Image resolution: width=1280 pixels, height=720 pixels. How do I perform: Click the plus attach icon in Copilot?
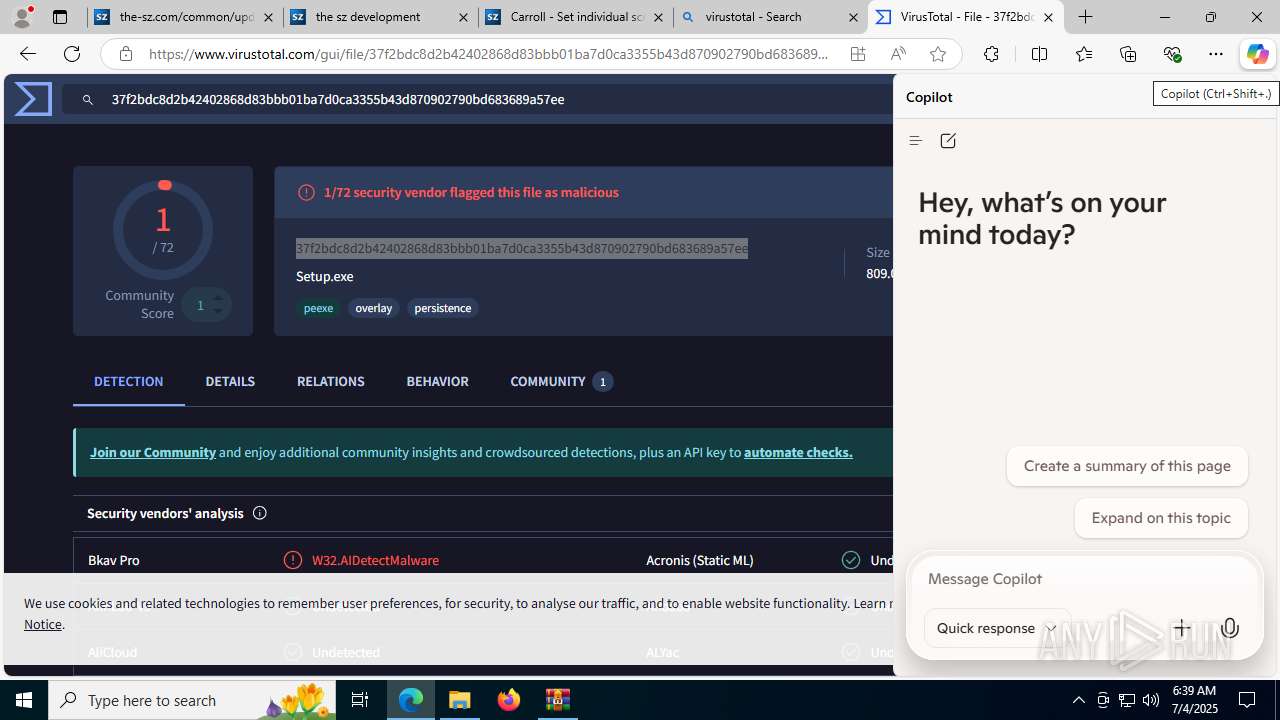coord(1181,628)
